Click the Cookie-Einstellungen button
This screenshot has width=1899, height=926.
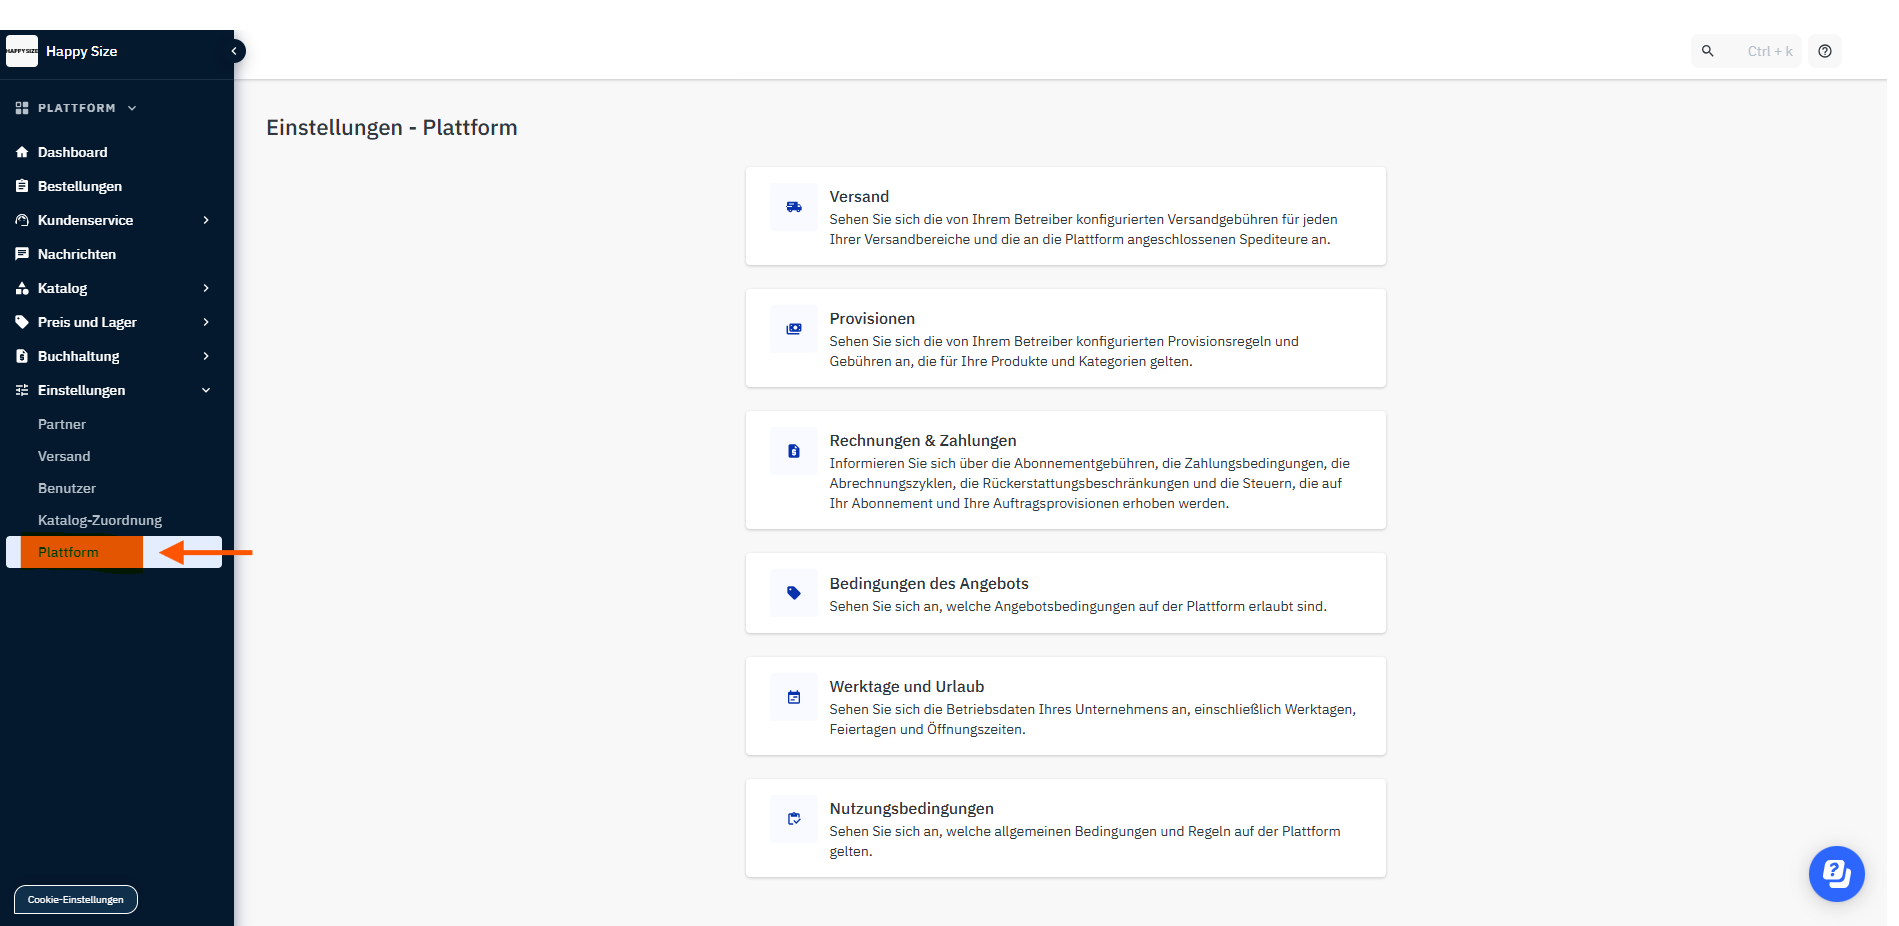(76, 899)
